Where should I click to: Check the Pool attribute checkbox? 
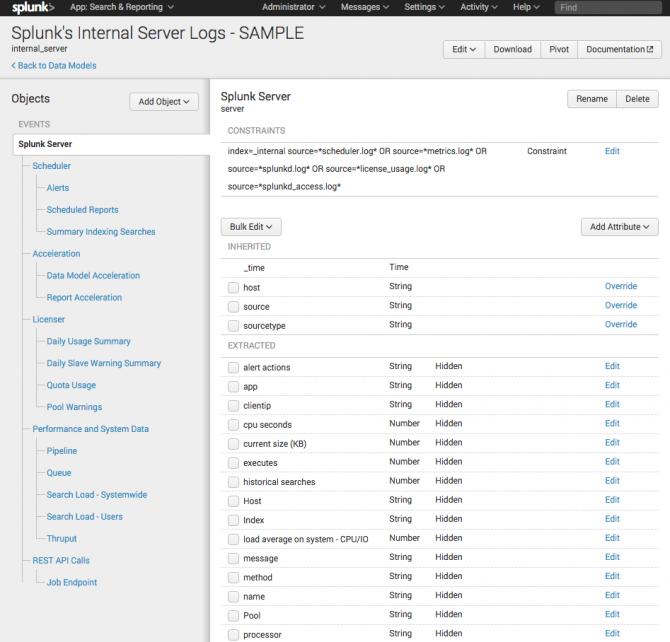(x=233, y=616)
